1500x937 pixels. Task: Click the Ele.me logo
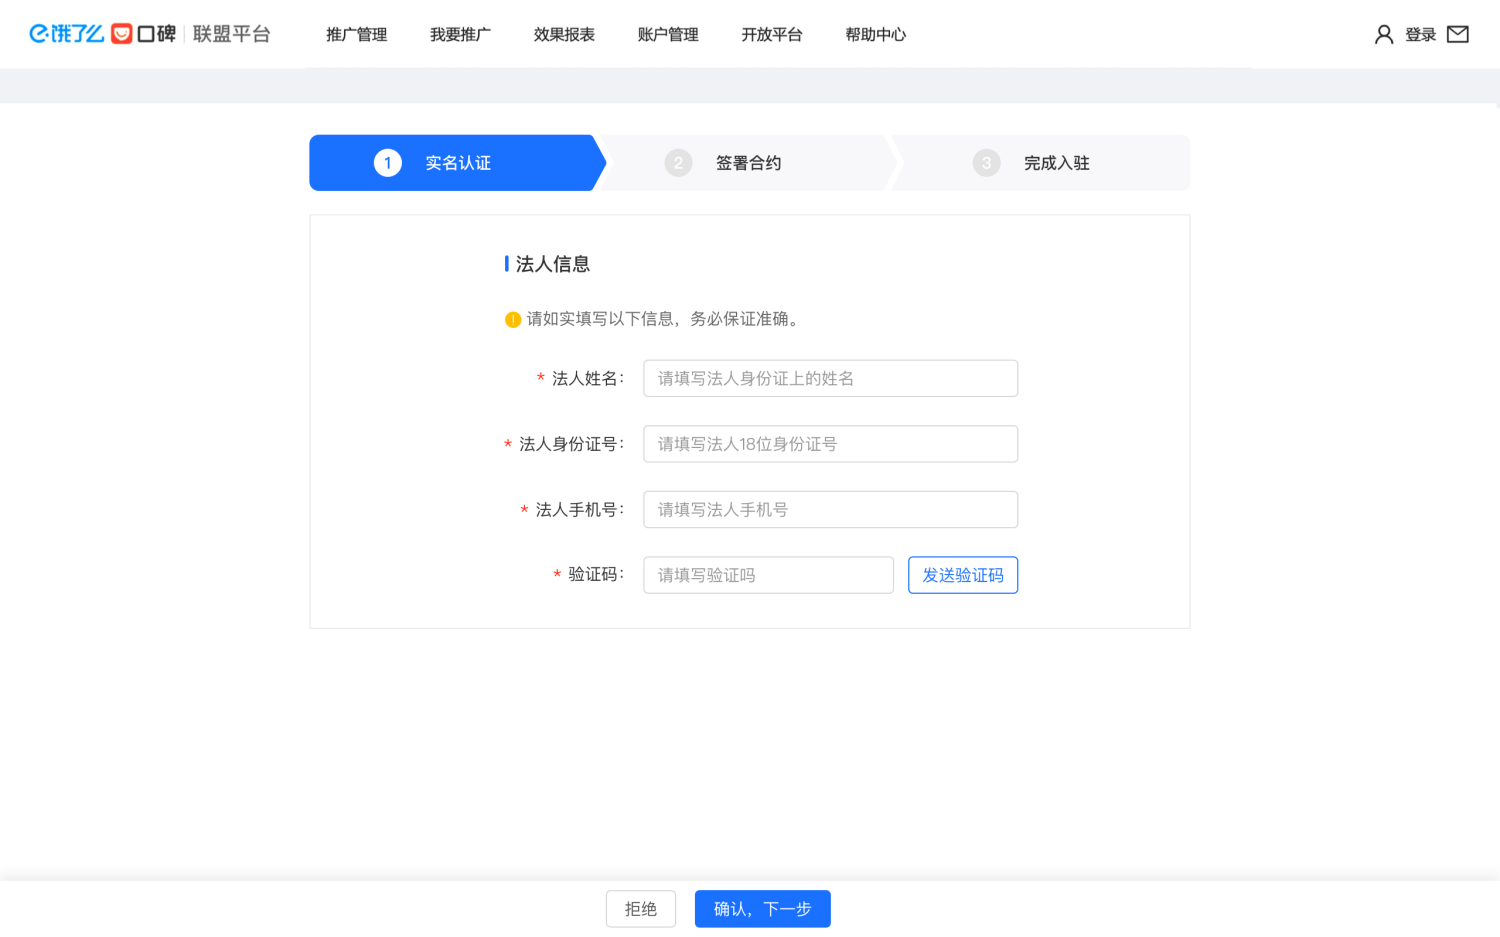click(x=67, y=34)
